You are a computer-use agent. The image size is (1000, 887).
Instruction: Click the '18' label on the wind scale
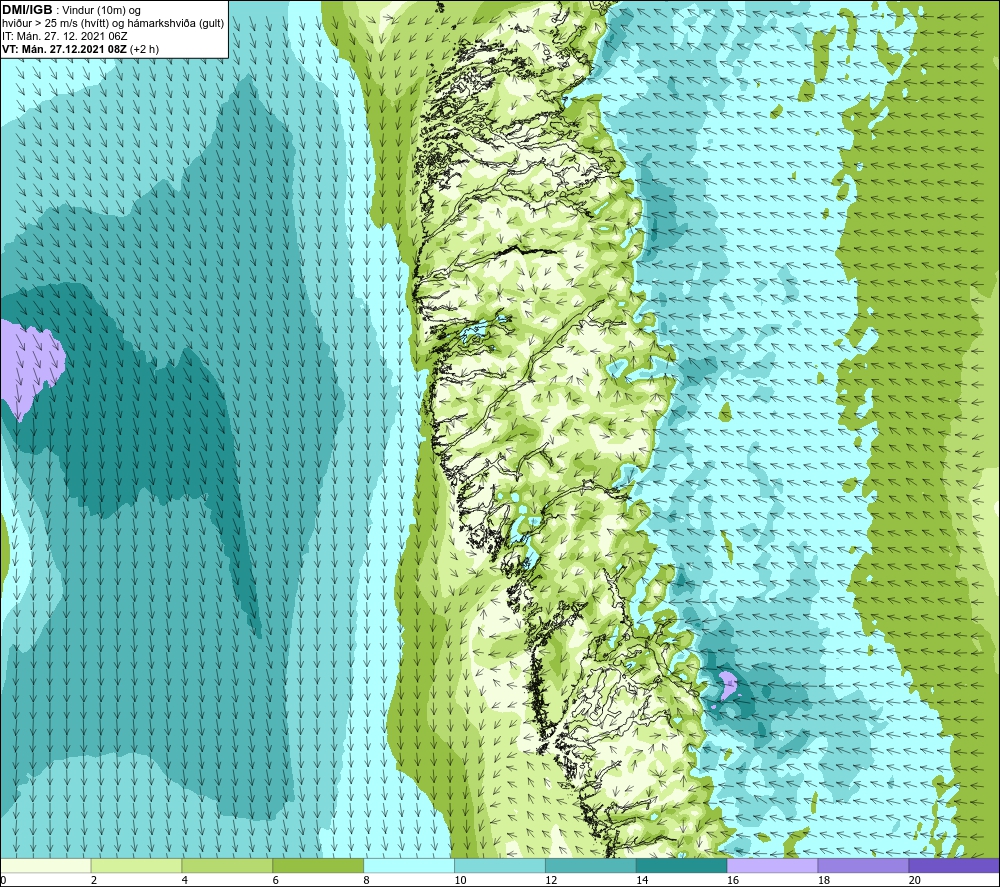tap(823, 880)
